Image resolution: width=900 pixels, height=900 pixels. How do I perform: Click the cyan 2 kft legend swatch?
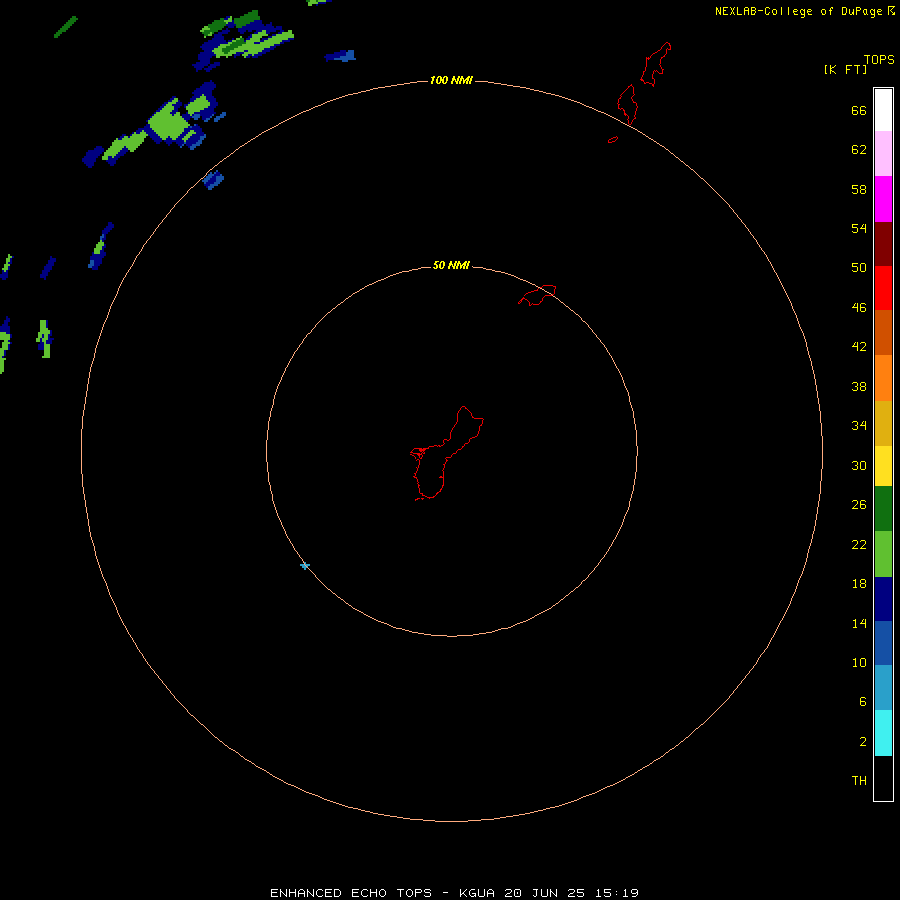pyautogui.click(x=883, y=733)
